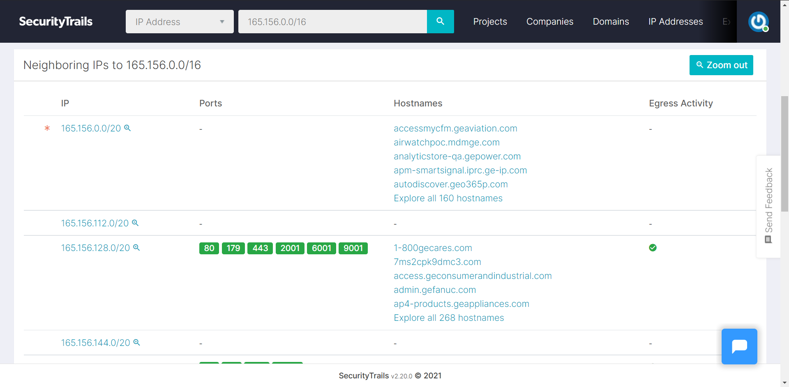Click magnifier icon beside 165.156.128.0/20

click(x=136, y=247)
